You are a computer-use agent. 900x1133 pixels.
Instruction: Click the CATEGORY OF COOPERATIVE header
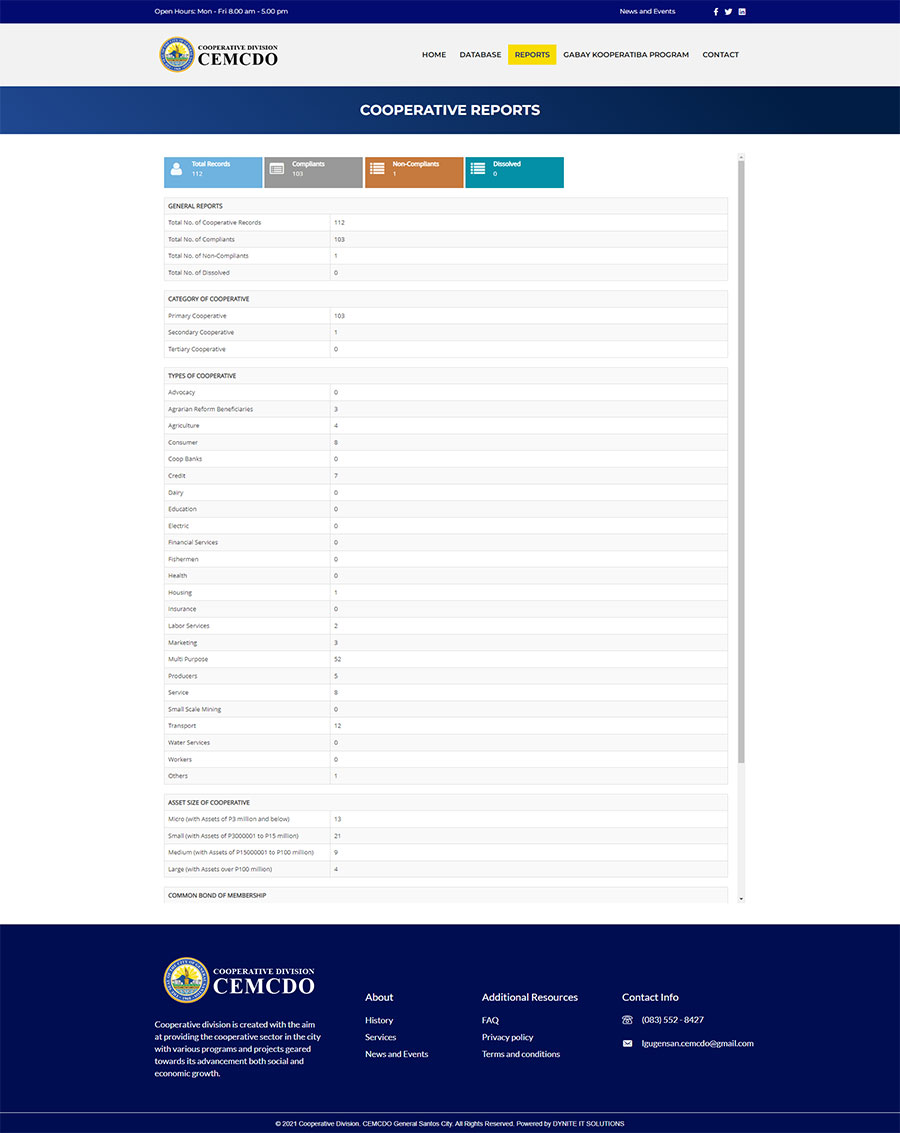coord(446,299)
